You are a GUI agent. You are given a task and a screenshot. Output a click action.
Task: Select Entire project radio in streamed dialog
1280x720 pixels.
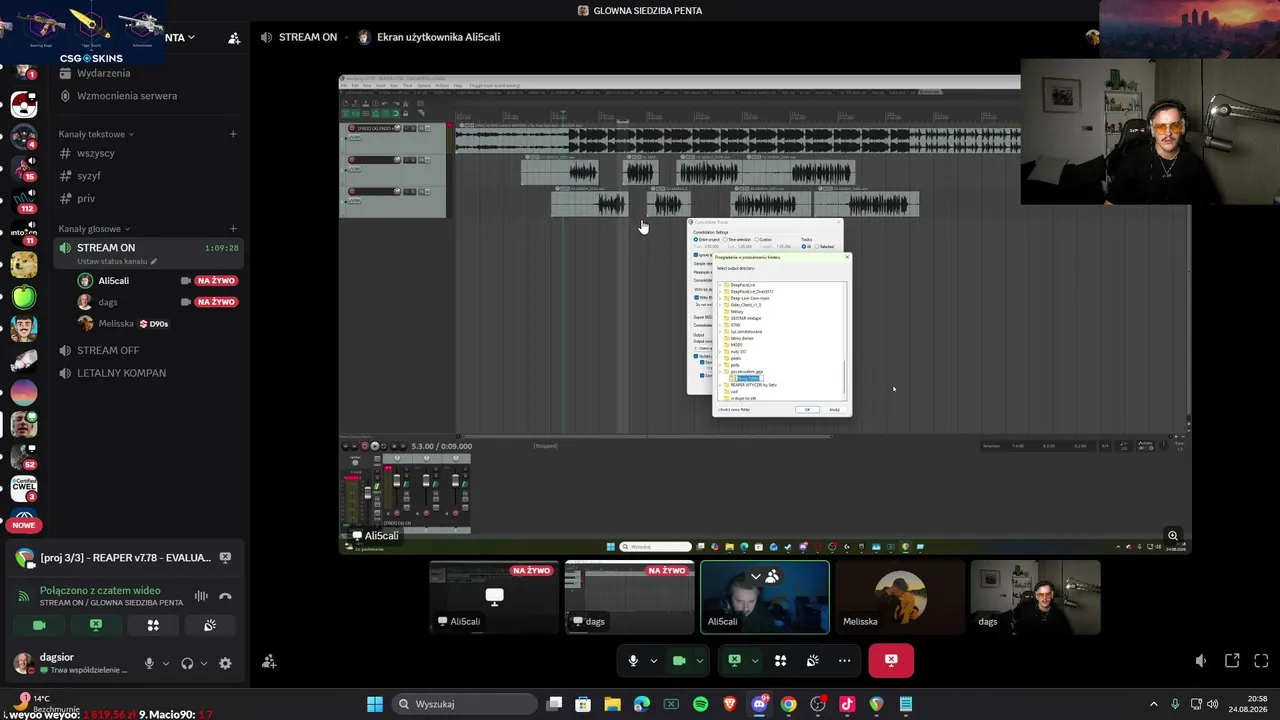[696, 239]
